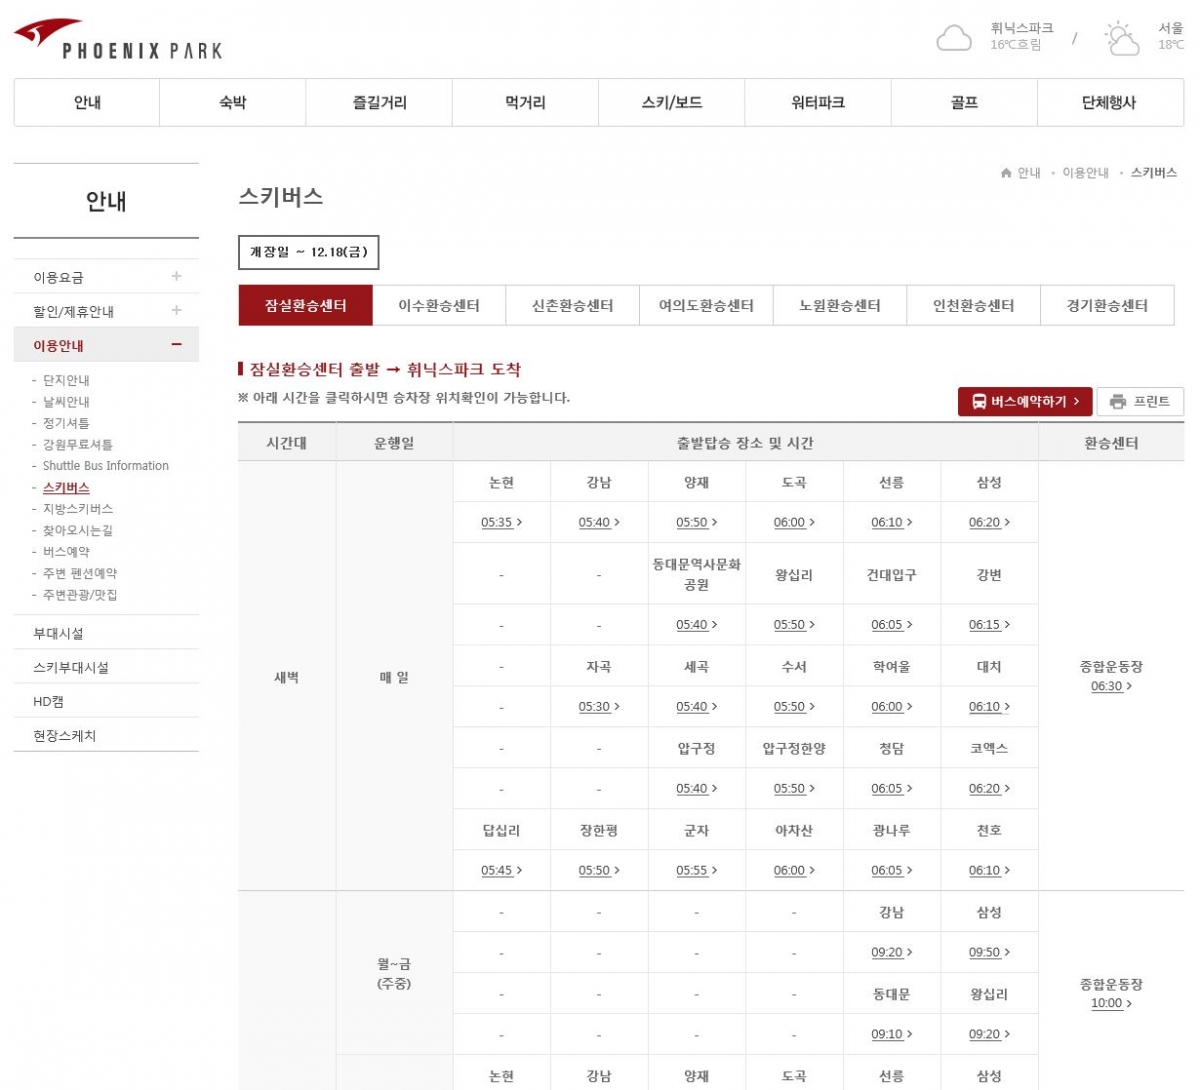Click the 종합운동장 06:30 transfer time
This screenshot has height=1090, width=1200.
(1111, 687)
